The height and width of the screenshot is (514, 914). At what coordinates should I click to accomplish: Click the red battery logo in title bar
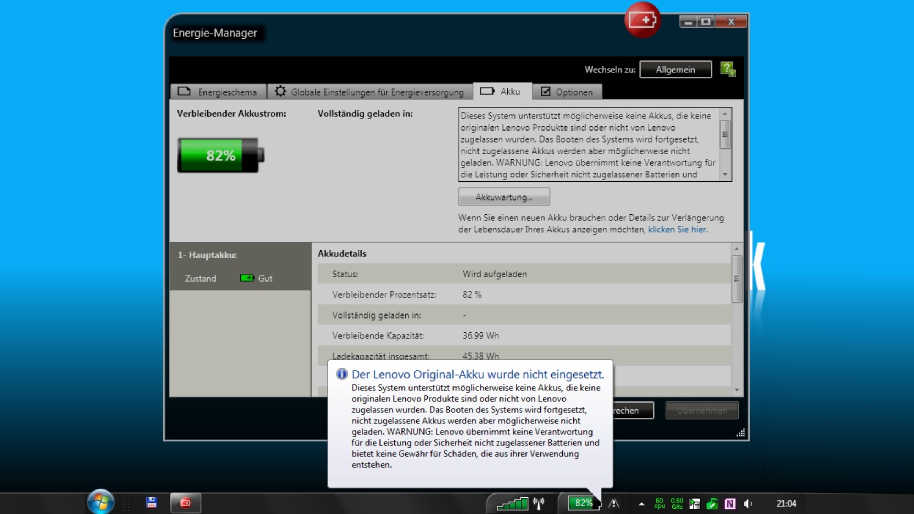coord(642,20)
